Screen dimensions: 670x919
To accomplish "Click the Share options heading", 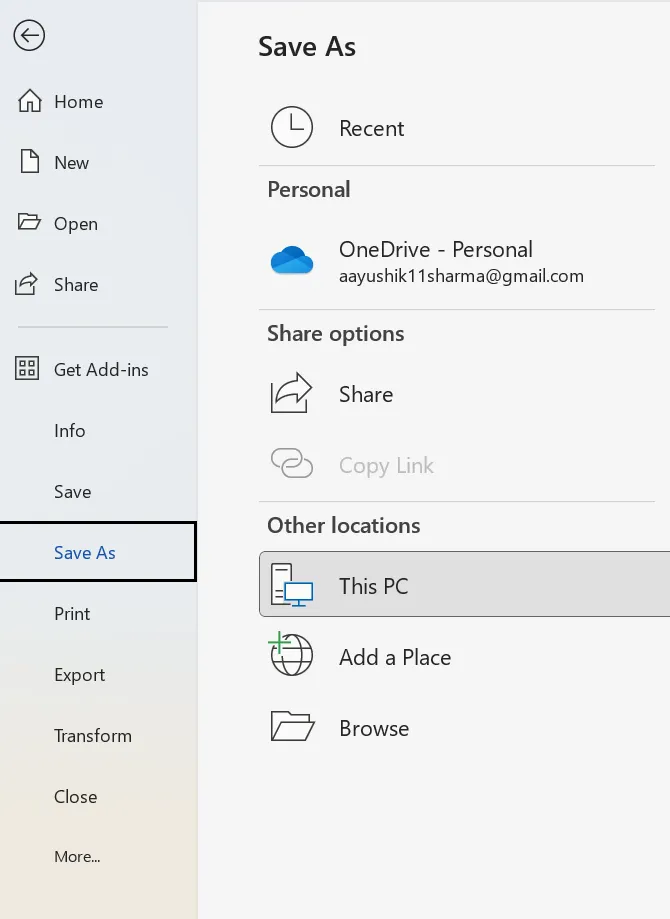I will click(x=336, y=333).
